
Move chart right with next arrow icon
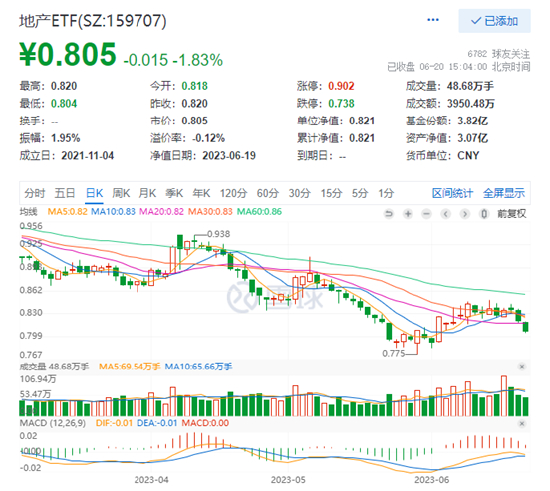point(465,214)
